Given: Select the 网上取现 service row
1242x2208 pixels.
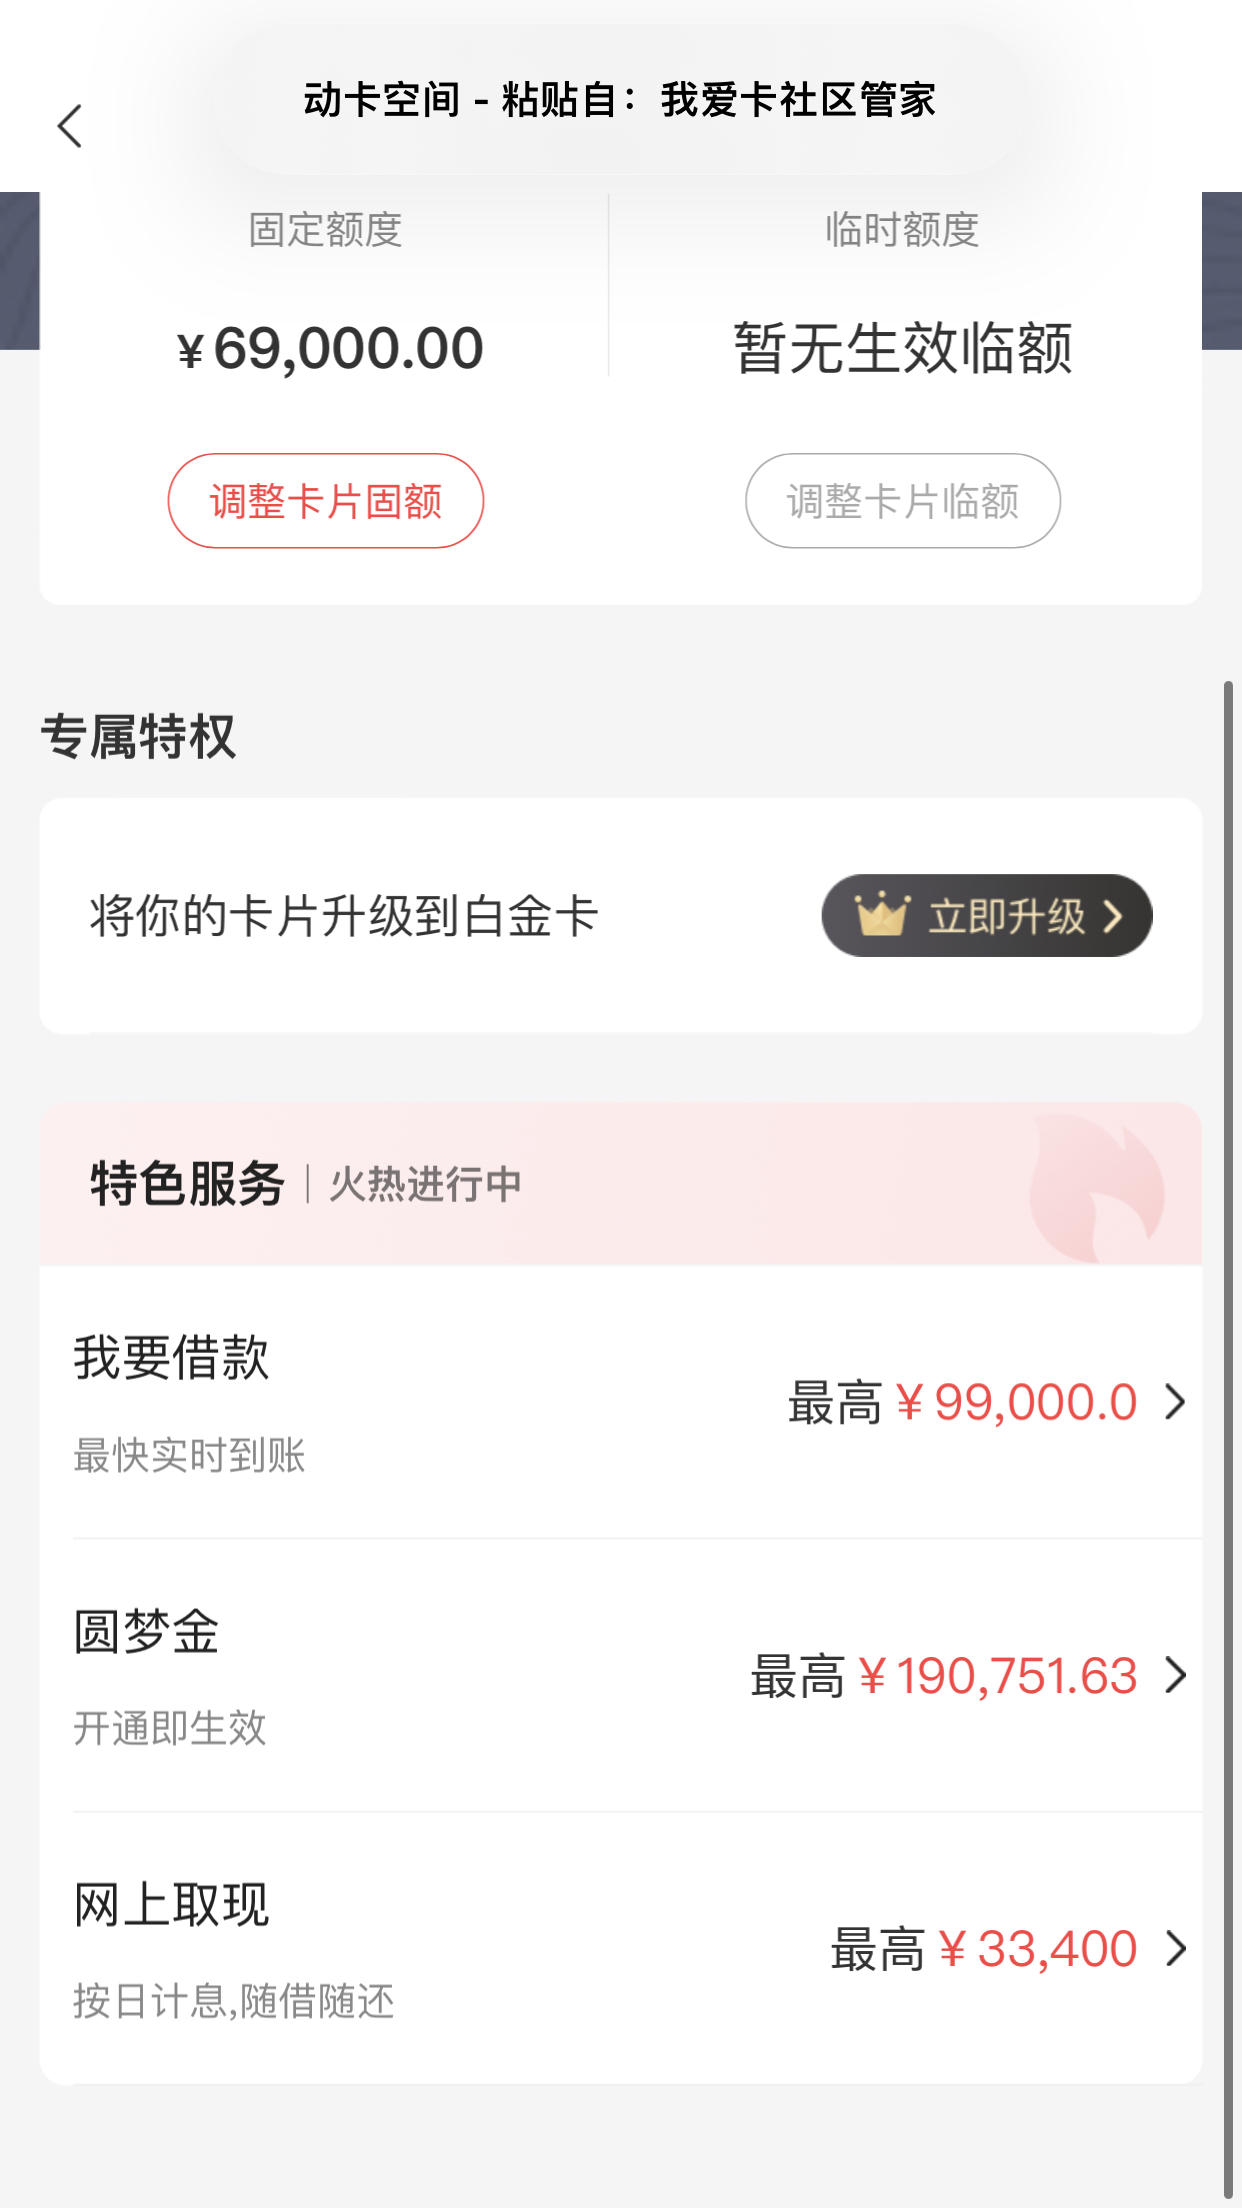Looking at the screenshot, I should pos(621,1948).
